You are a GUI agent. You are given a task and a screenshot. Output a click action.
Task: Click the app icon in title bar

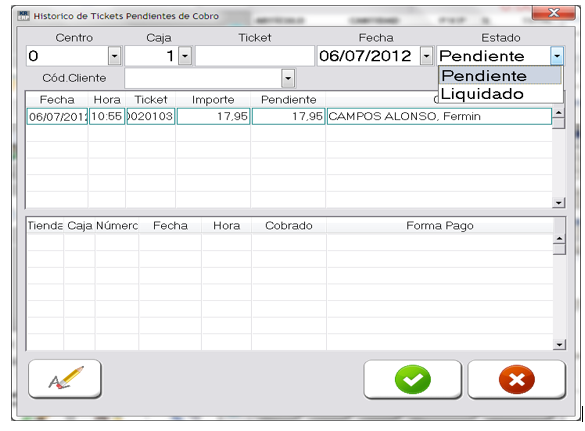(x=23, y=16)
